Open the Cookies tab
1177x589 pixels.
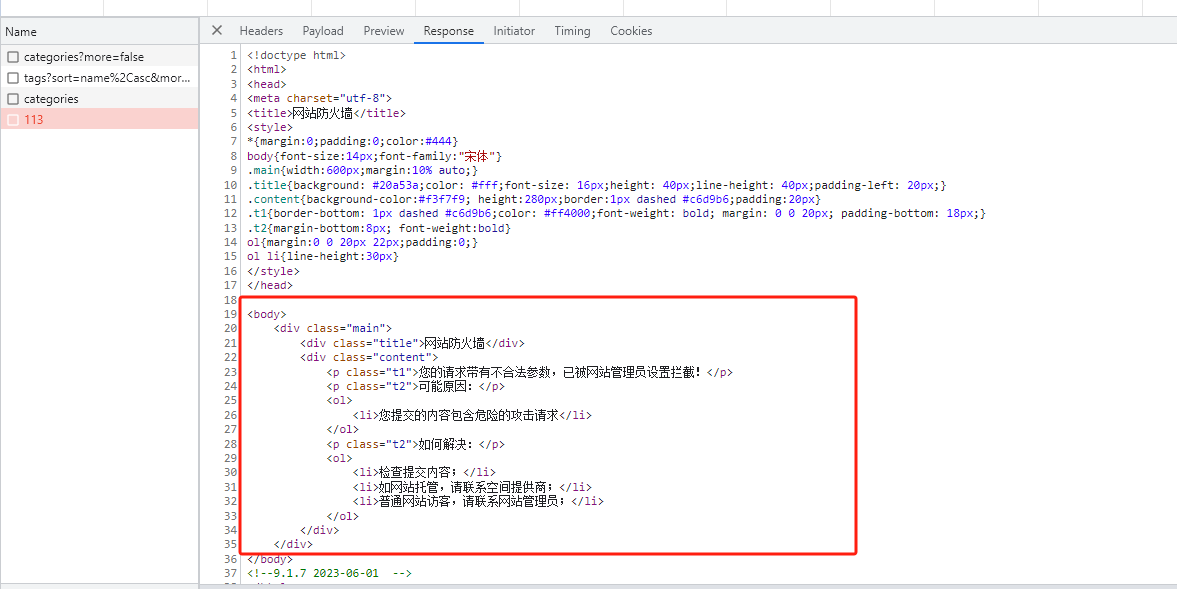(631, 31)
